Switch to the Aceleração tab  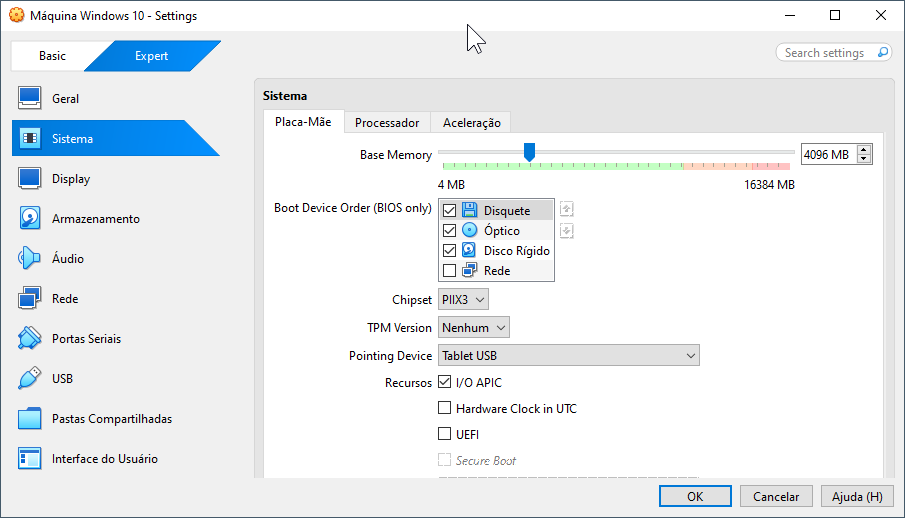coord(471,123)
